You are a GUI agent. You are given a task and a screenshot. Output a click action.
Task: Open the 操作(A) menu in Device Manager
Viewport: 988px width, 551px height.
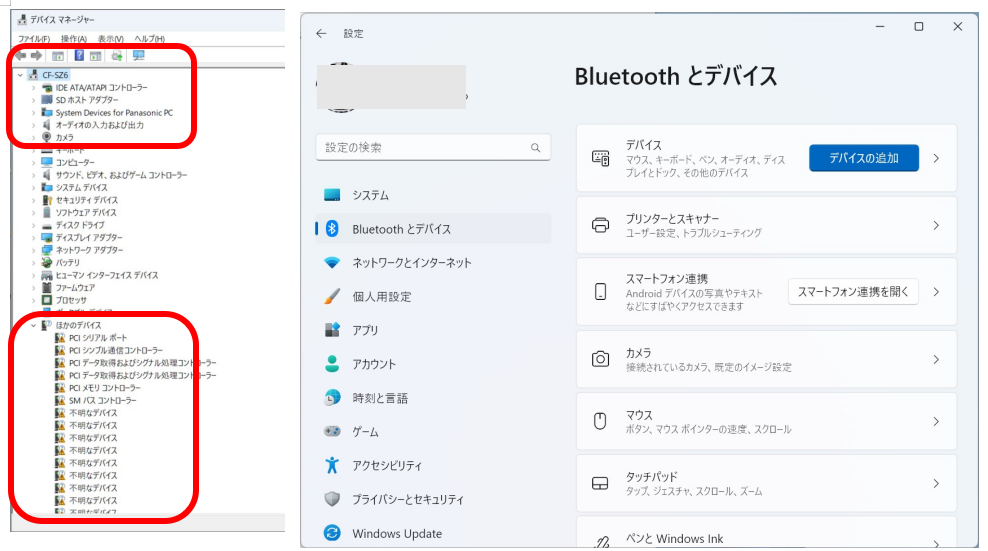[74, 39]
